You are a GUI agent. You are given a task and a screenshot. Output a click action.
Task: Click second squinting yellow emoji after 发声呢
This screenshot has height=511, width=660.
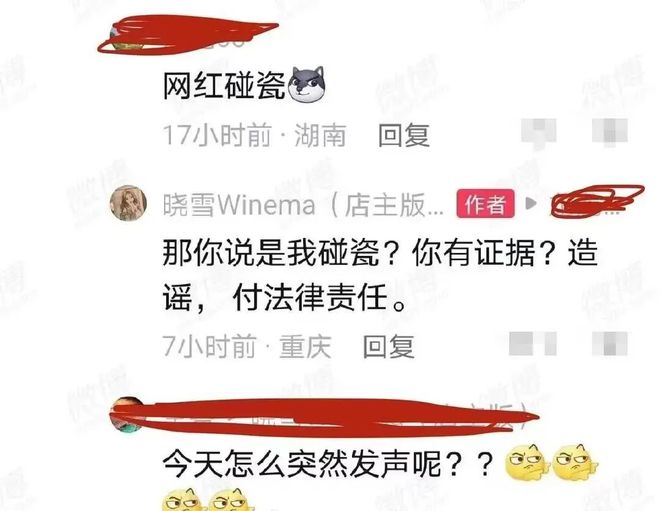click(574, 463)
